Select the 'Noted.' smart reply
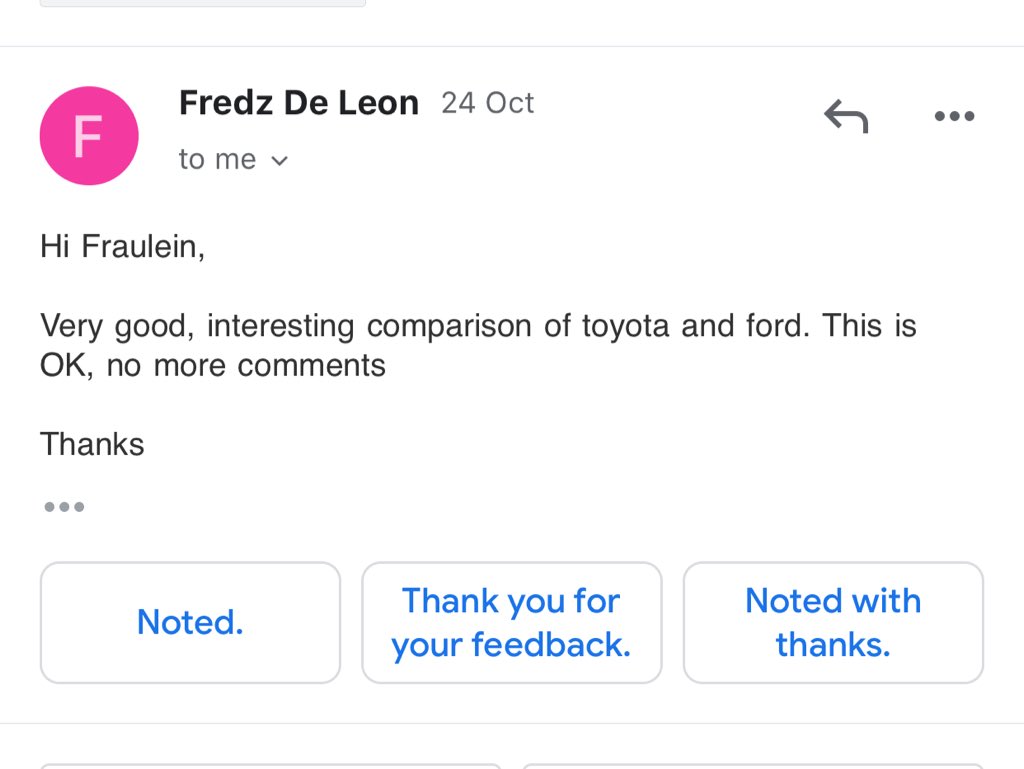Screen dimensions: 1024x769 click(190, 622)
